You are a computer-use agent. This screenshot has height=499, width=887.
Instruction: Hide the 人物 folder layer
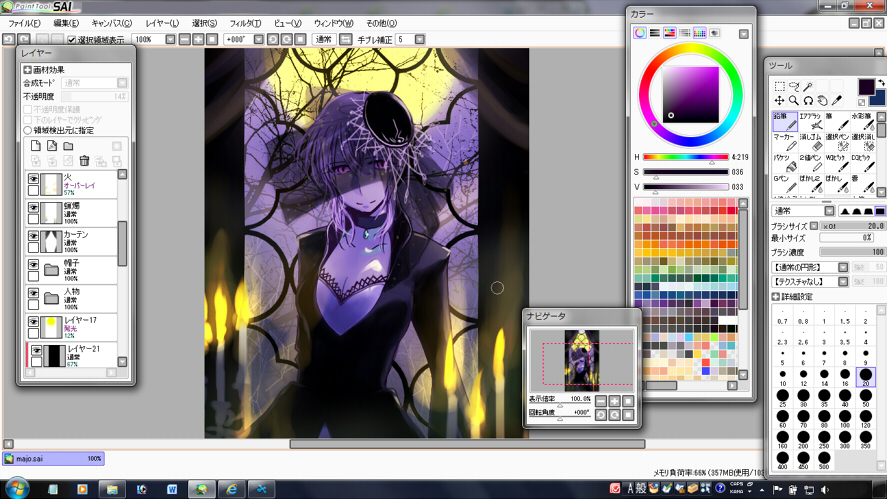(x=33, y=293)
